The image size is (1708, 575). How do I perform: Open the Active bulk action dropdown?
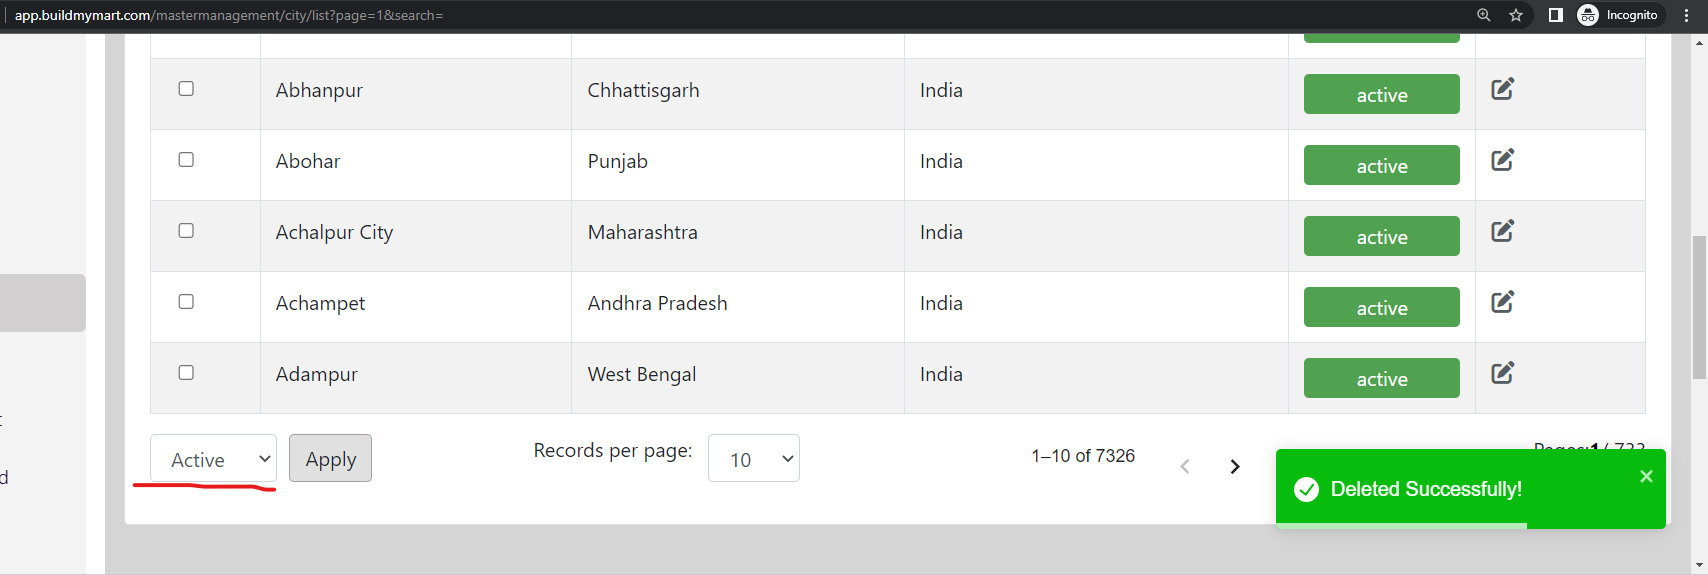[x=213, y=459]
